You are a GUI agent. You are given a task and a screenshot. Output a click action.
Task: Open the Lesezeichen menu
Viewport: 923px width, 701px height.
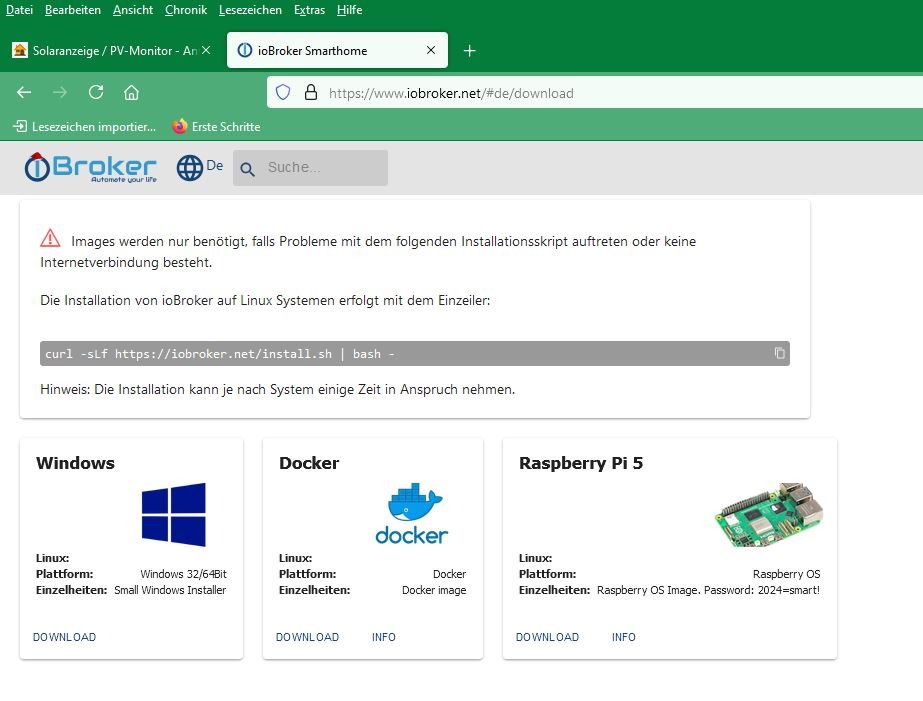tap(250, 10)
